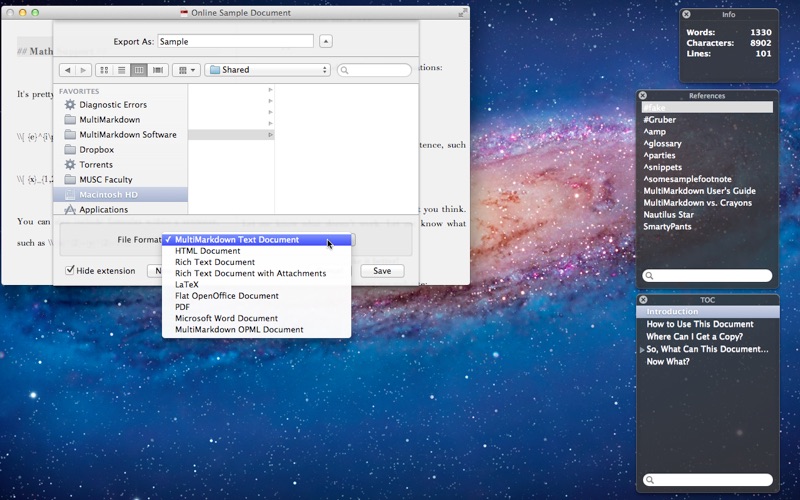The image size is (800, 500).
Task: Switch to icon view in file browser
Action: [104, 70]
